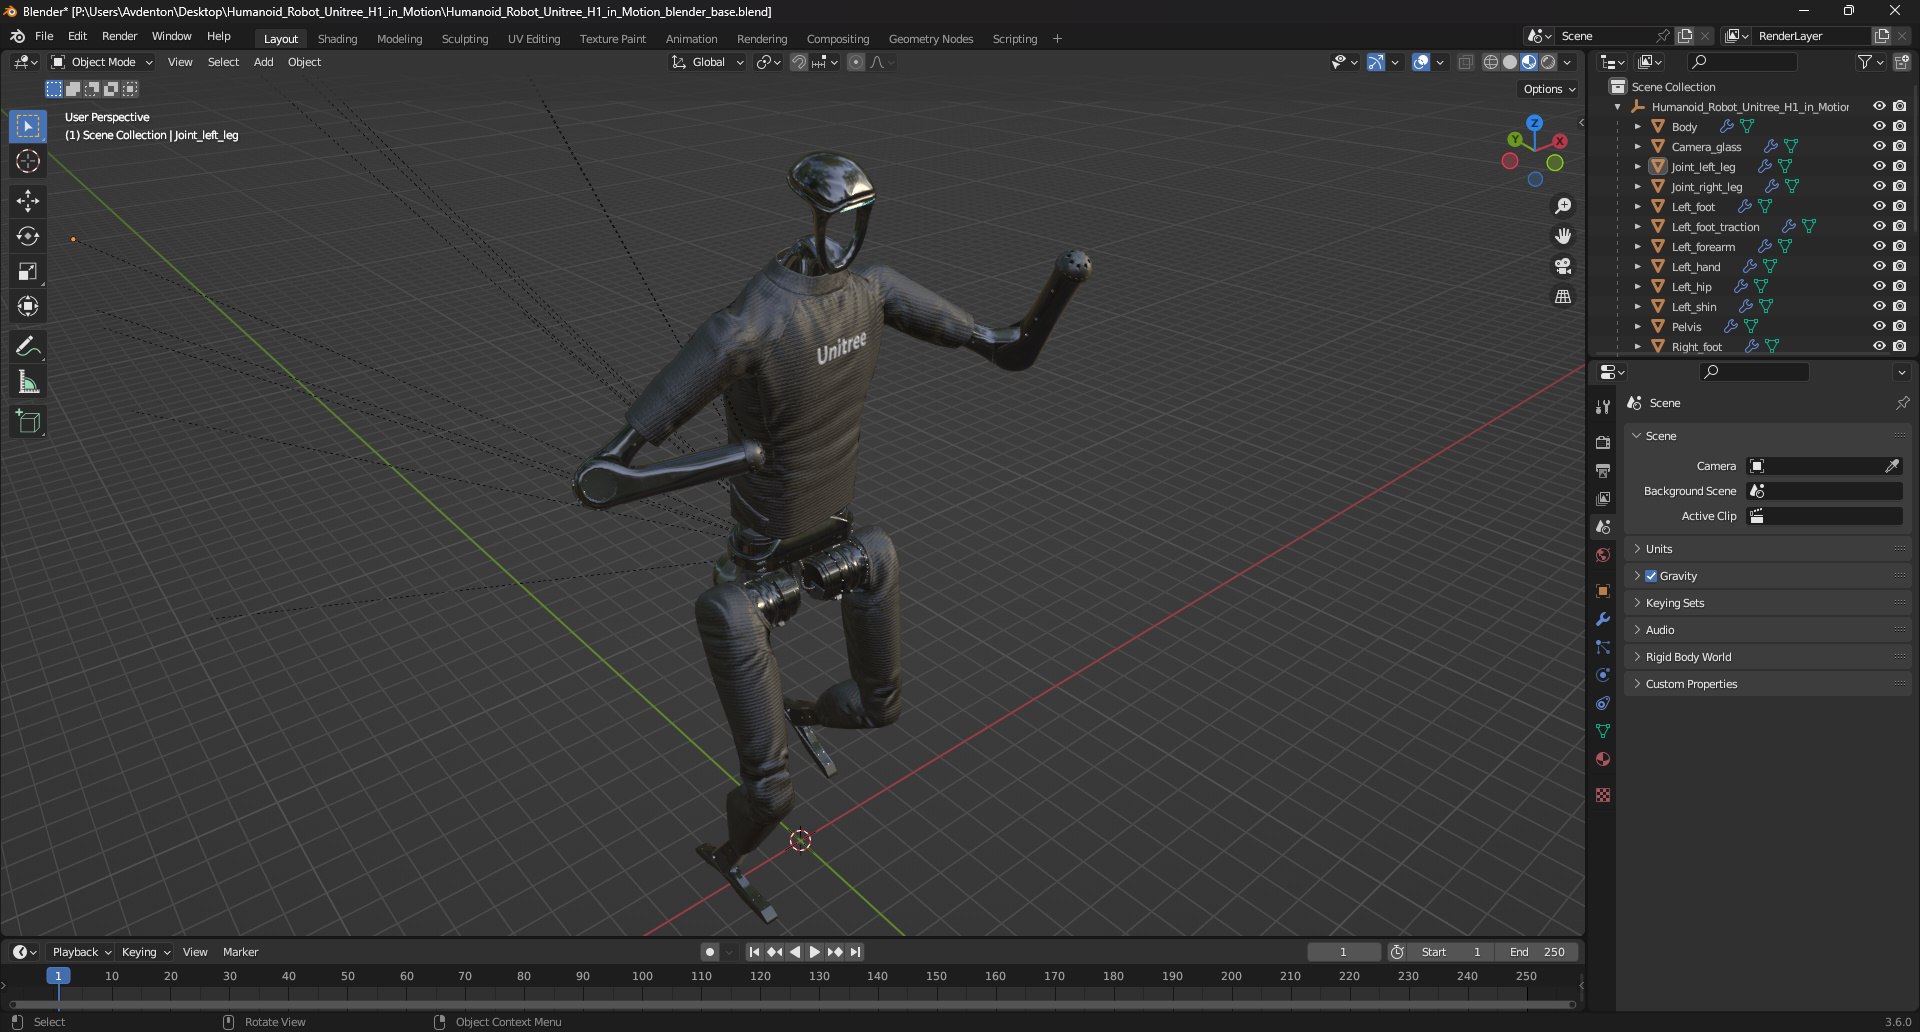The width and height of the screenshot is (1920, 1032).
Task: Toggle proportional editing button
Action: tap(856, 62)
